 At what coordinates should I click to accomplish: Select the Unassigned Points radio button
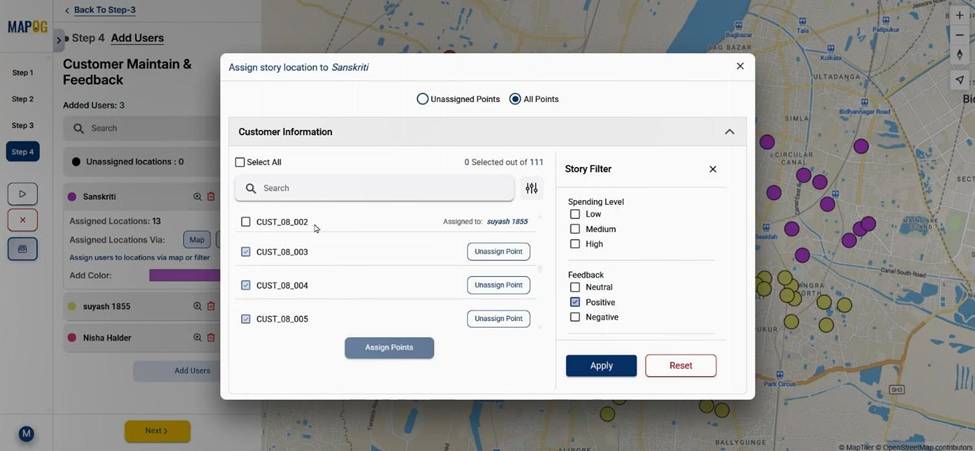(423, 99)
